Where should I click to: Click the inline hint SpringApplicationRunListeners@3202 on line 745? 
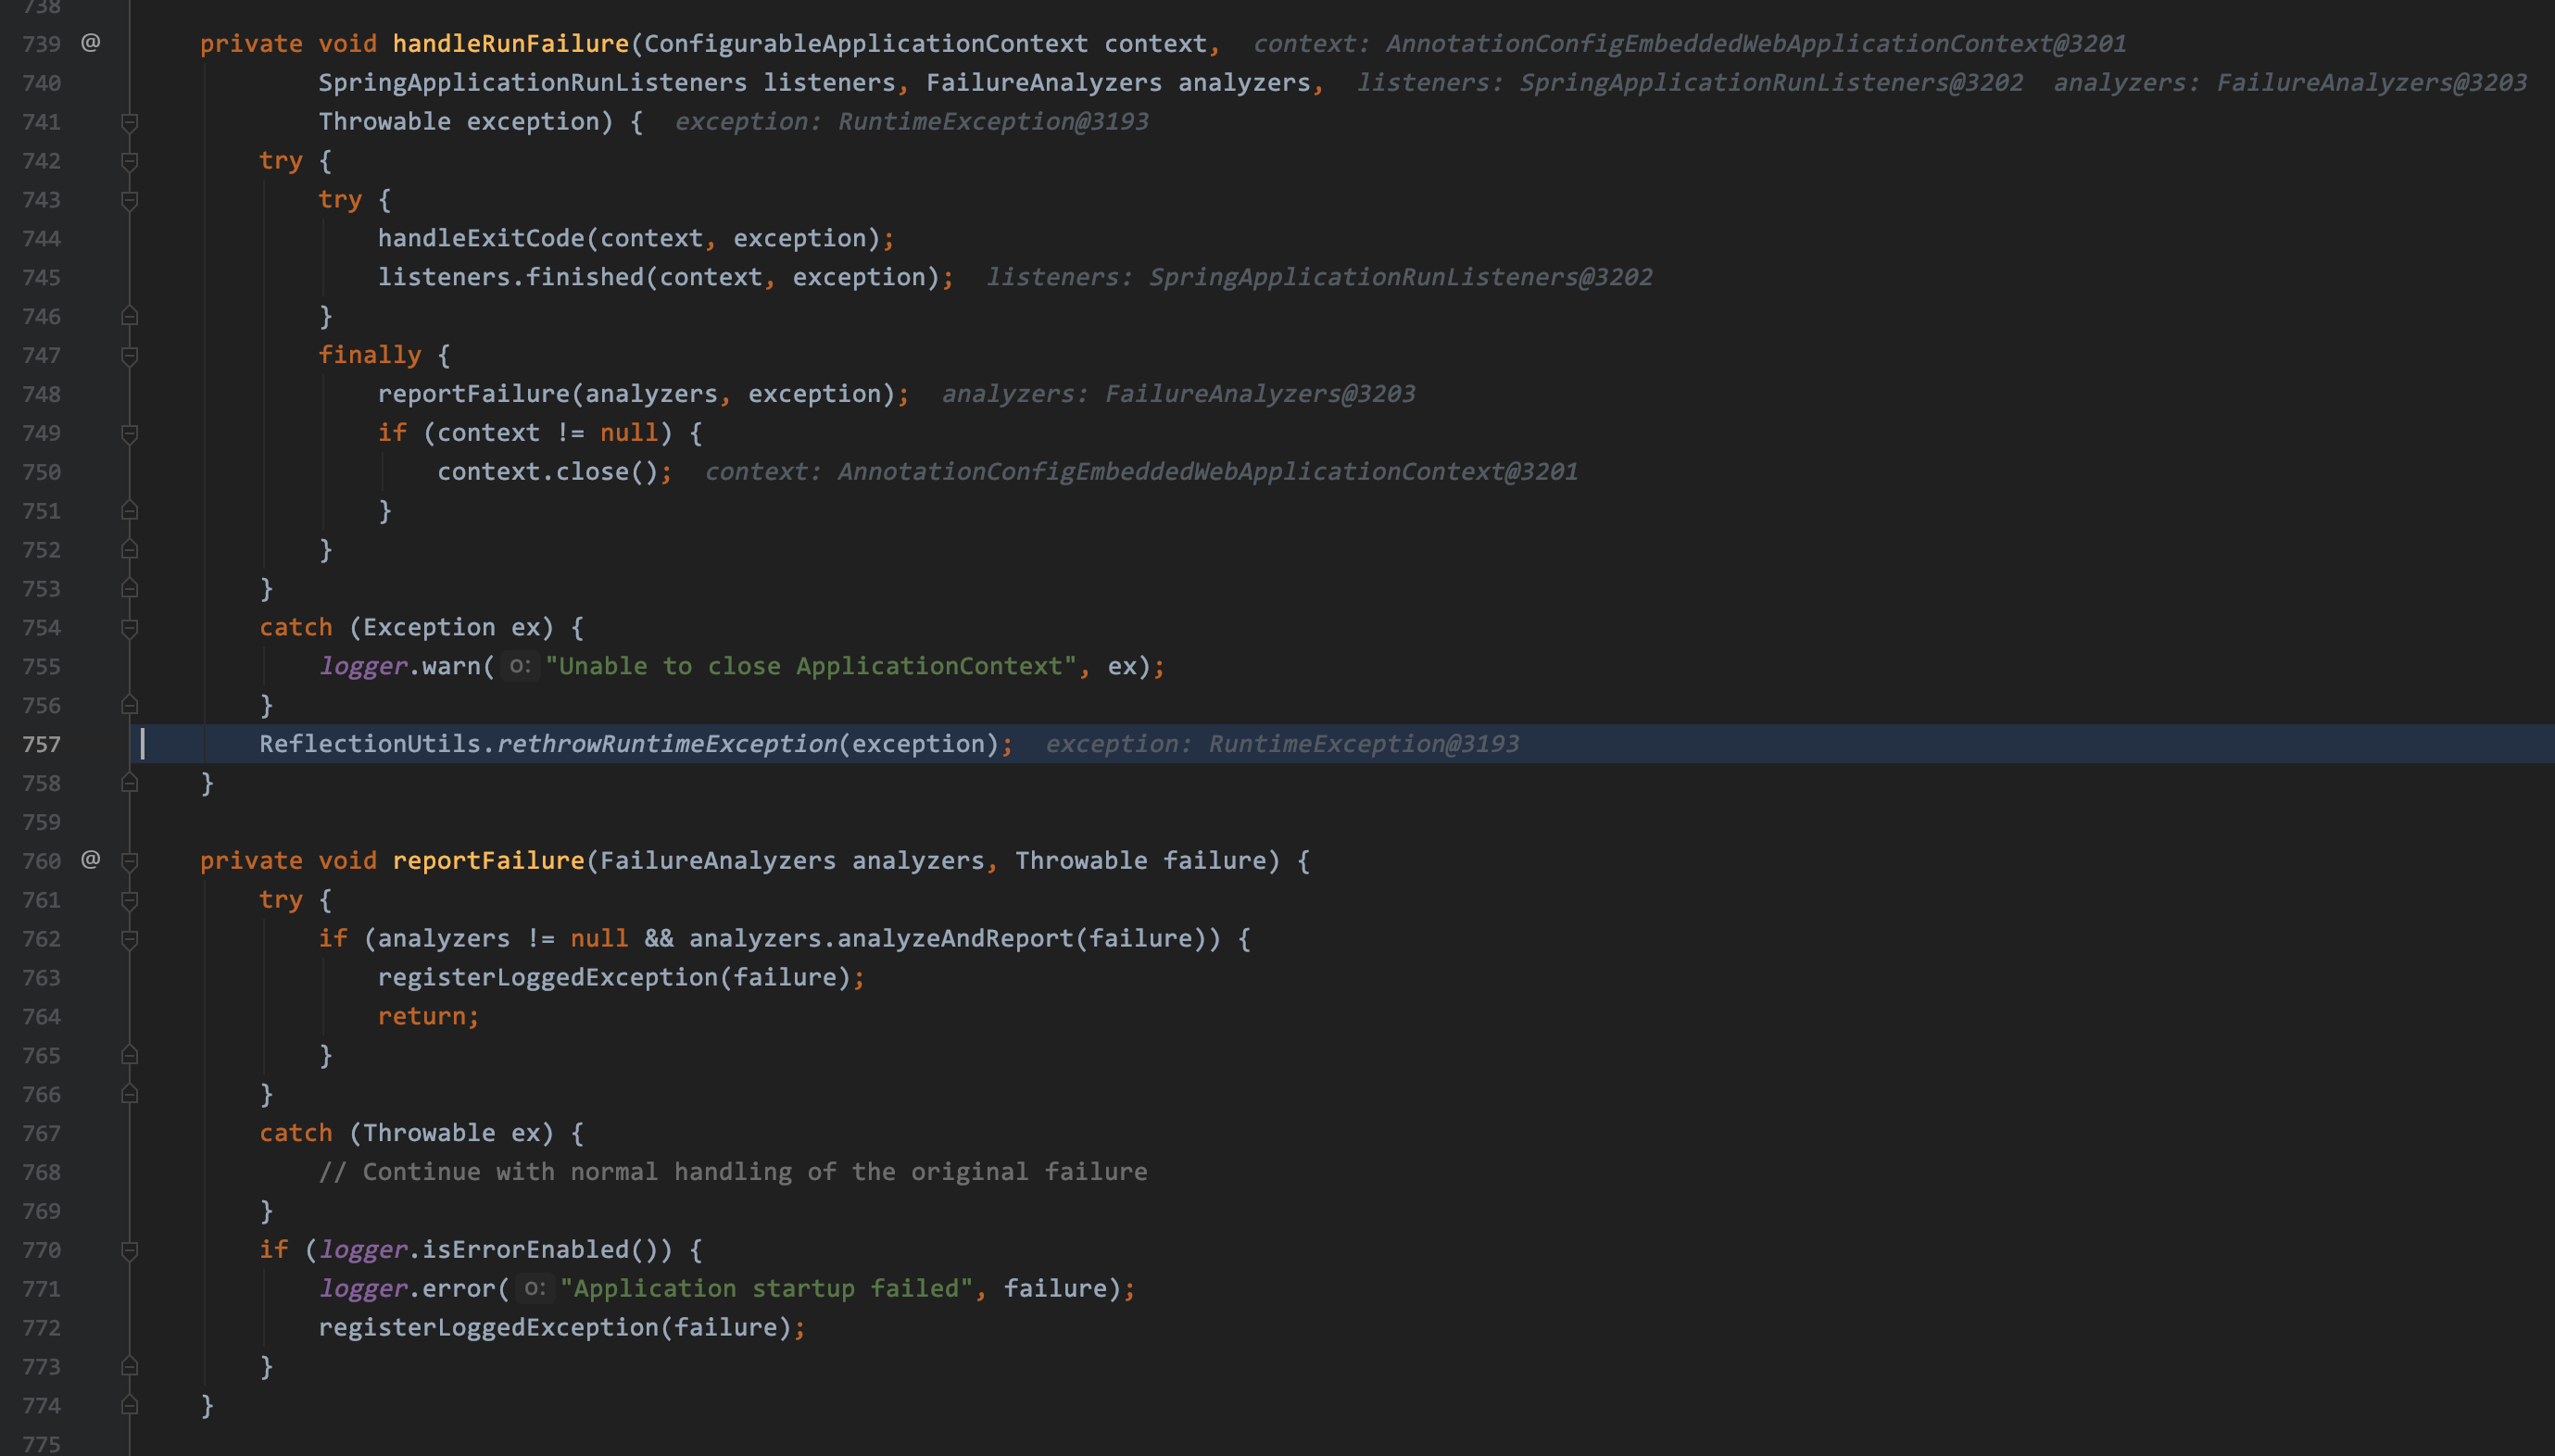click(1401, 277)
